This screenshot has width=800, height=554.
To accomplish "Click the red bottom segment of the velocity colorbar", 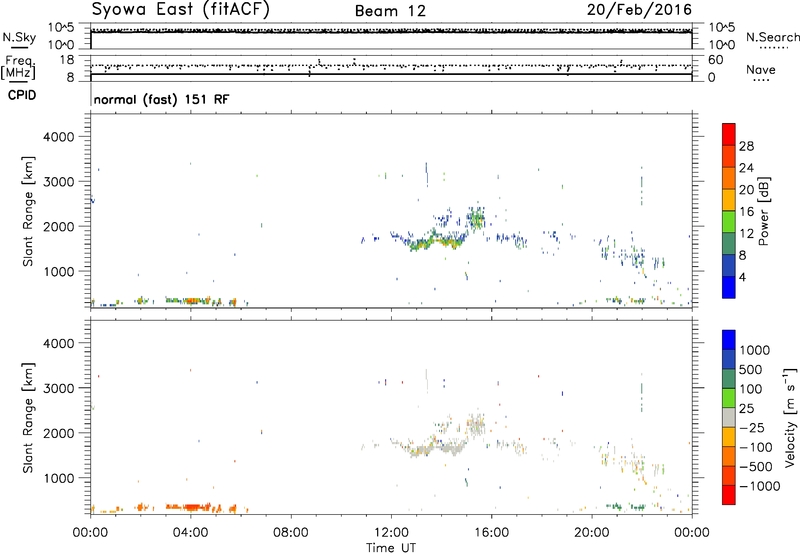I will coord(729,495).
